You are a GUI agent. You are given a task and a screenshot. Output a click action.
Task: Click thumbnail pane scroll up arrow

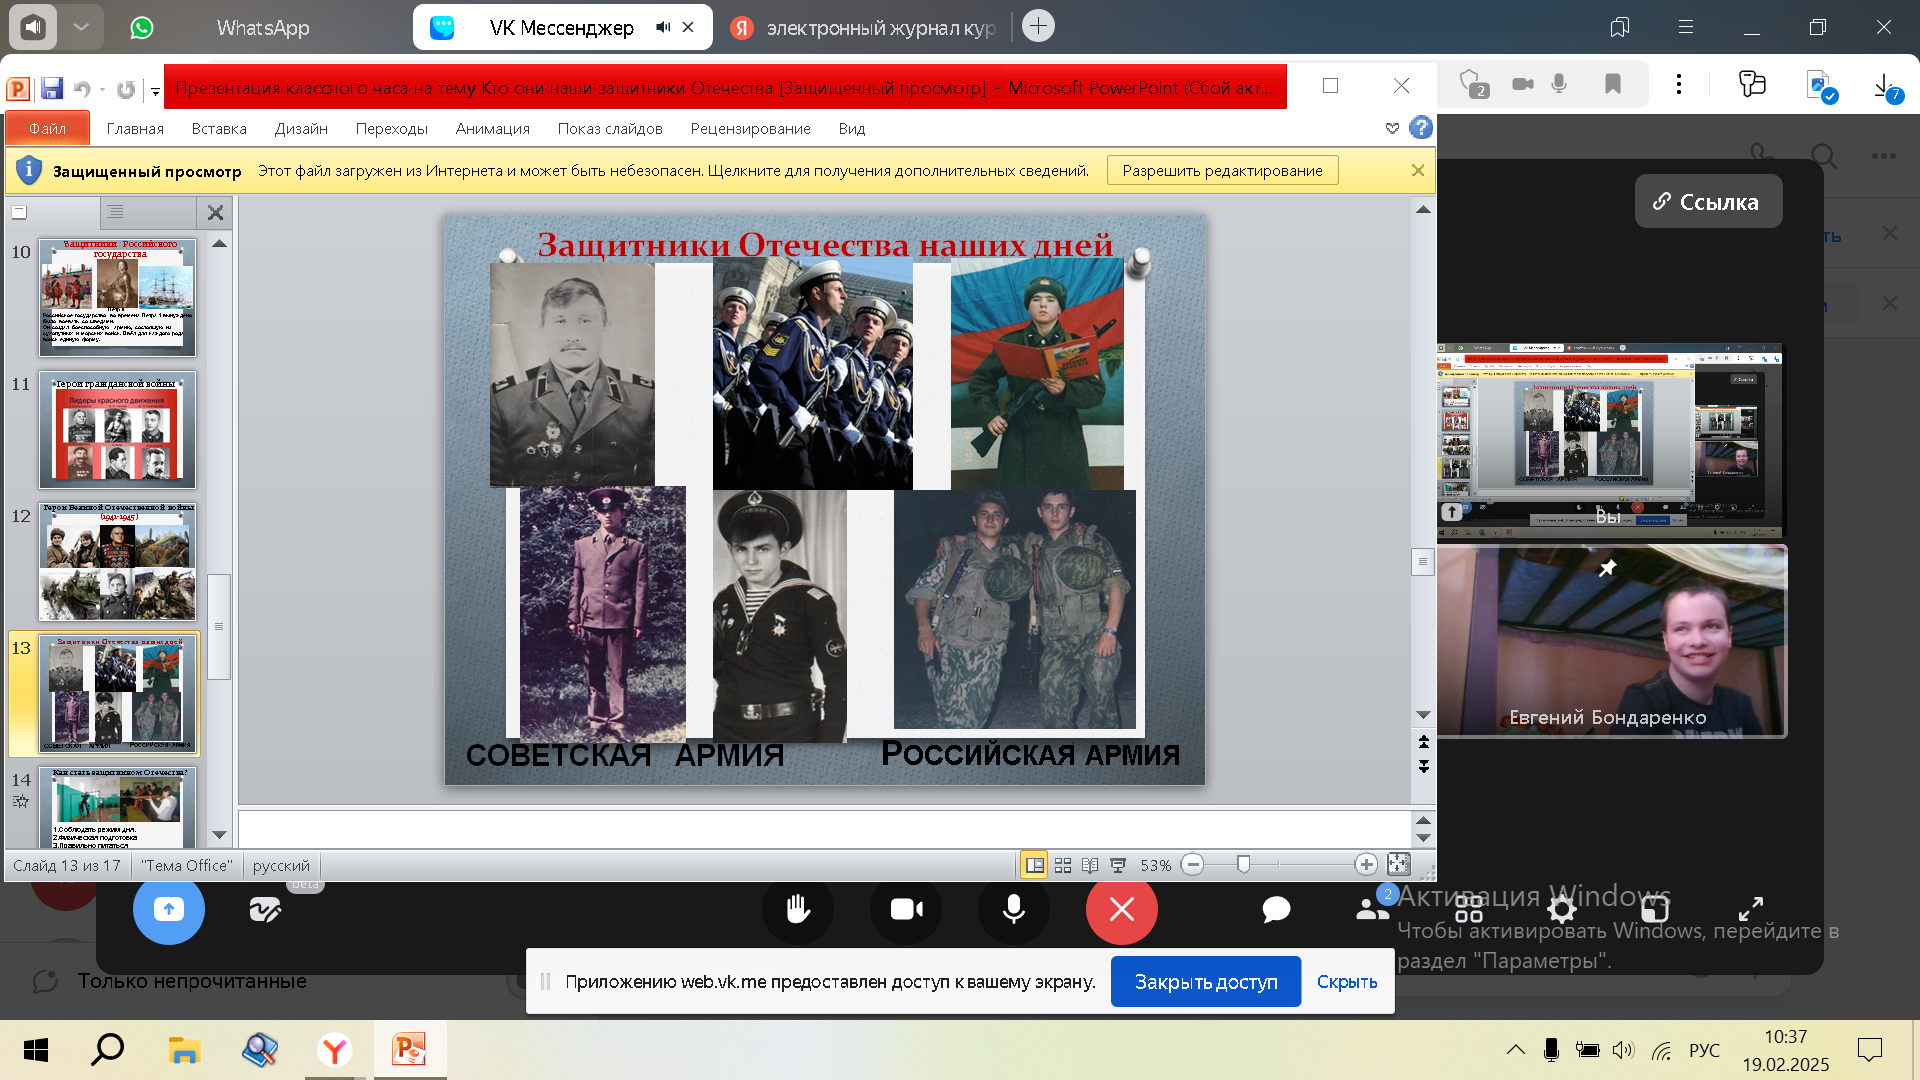coord(220,243)
